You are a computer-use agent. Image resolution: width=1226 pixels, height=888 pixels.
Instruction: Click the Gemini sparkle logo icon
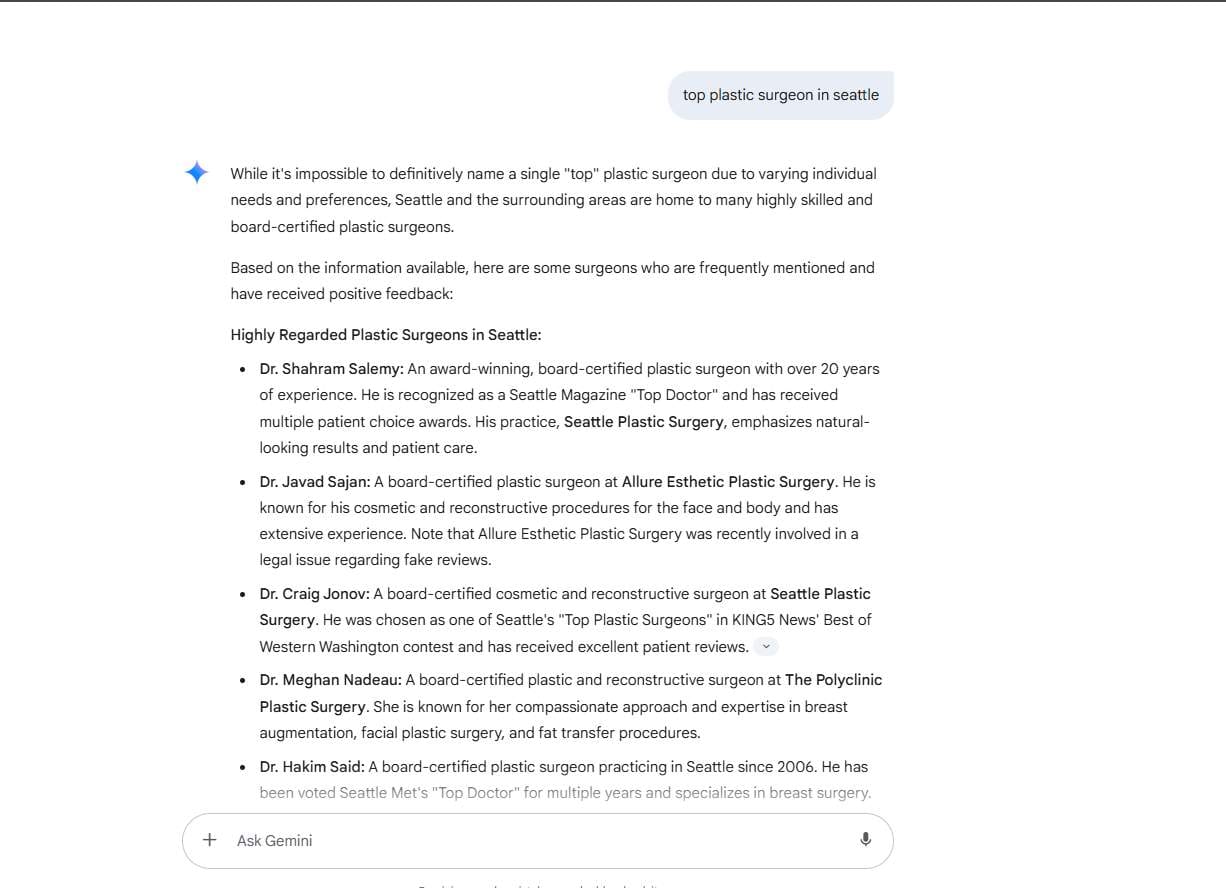click(x=196, y=173)
